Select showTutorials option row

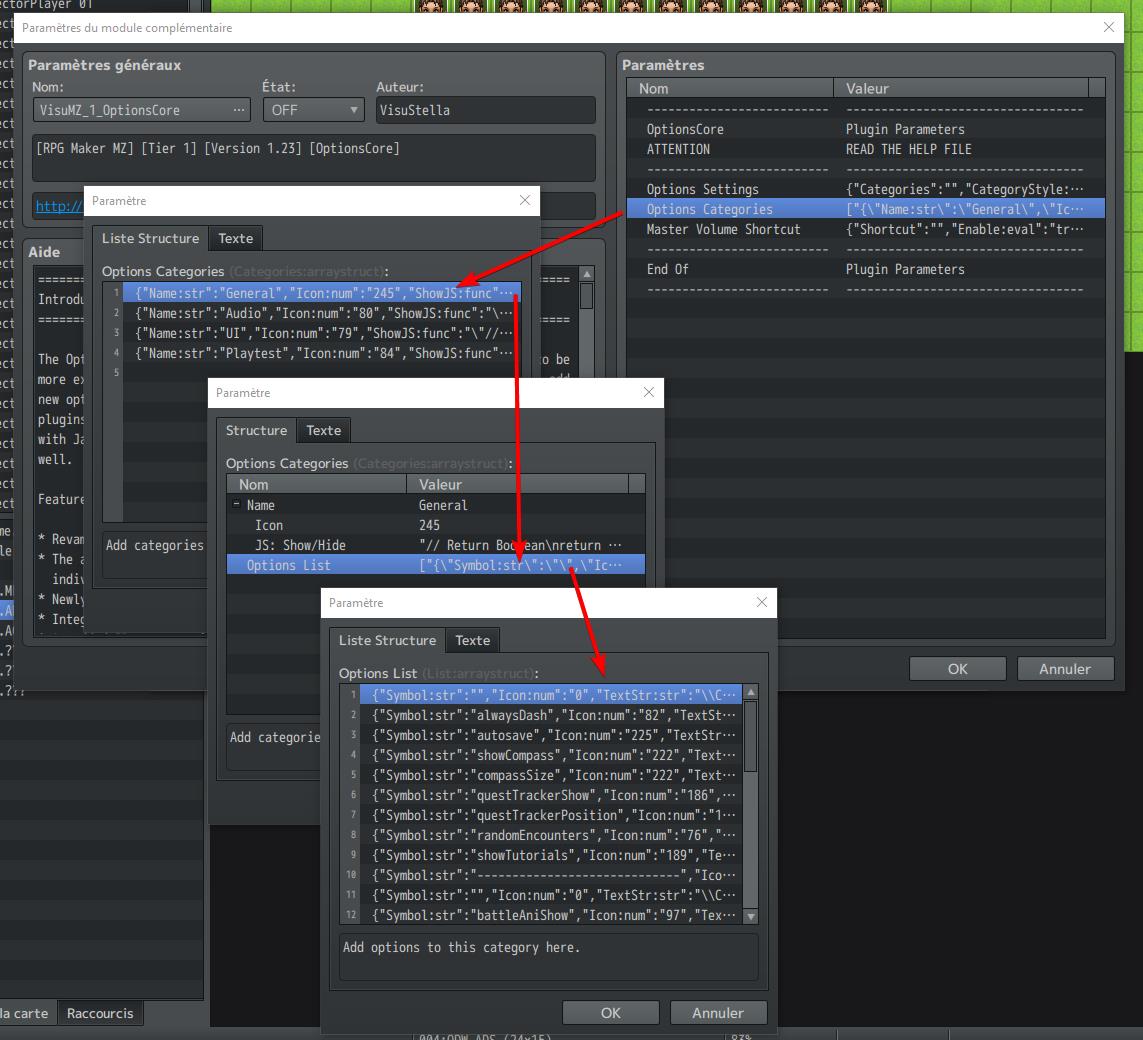coord(551,856)
